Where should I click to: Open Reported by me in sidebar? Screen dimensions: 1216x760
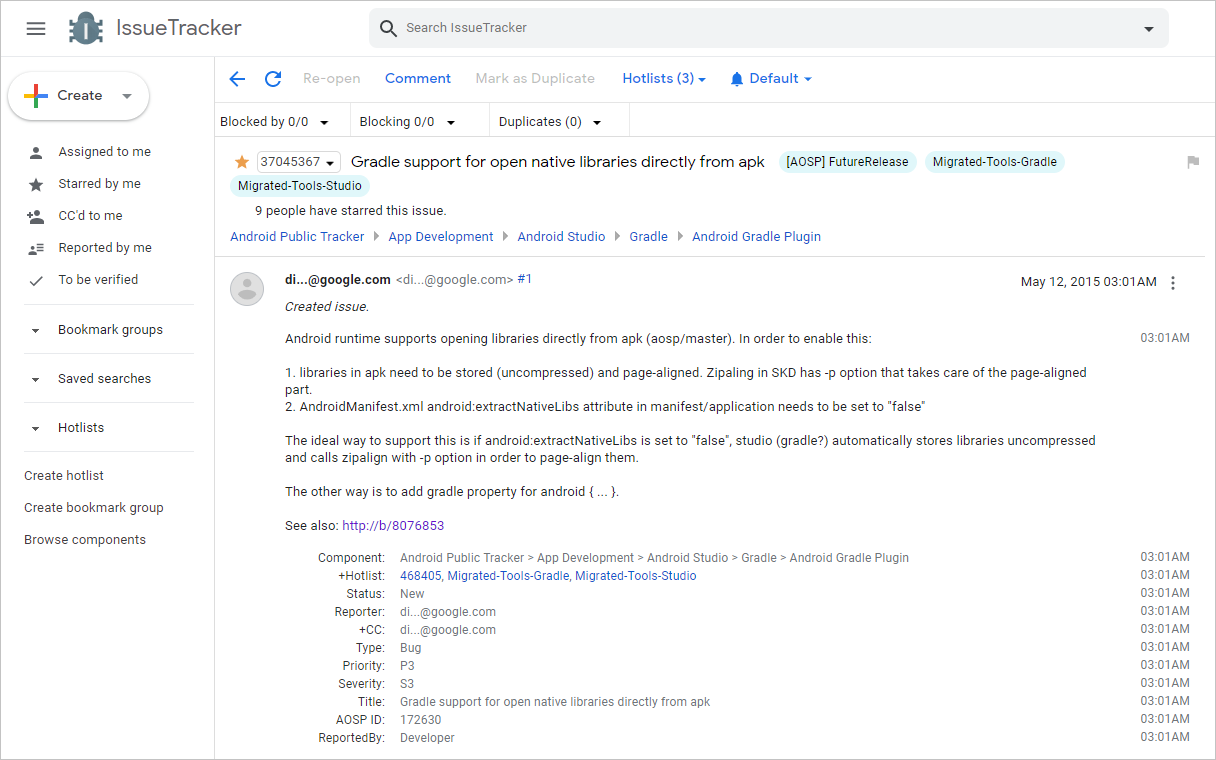coord(105,248)
